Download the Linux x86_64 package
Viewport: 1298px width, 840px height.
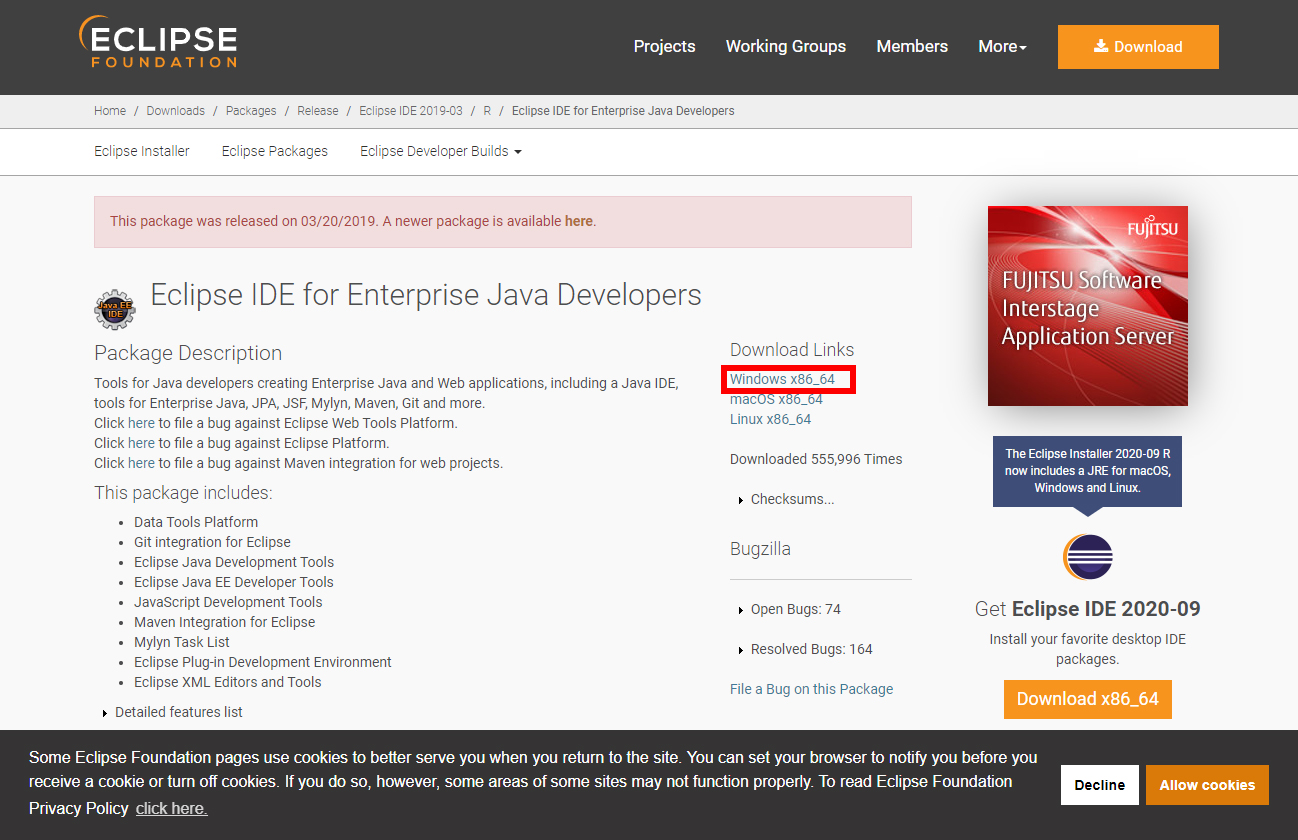pos(770,419)
